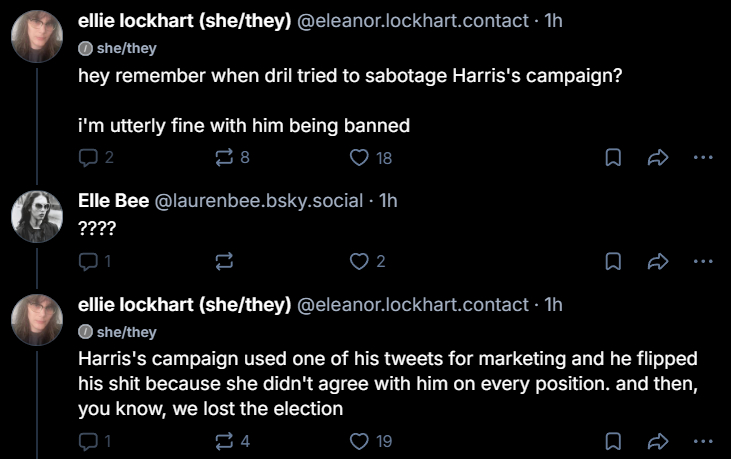Open more options on the last post
The height and width of the screenshot is (459, 731).
coord(703,440)
